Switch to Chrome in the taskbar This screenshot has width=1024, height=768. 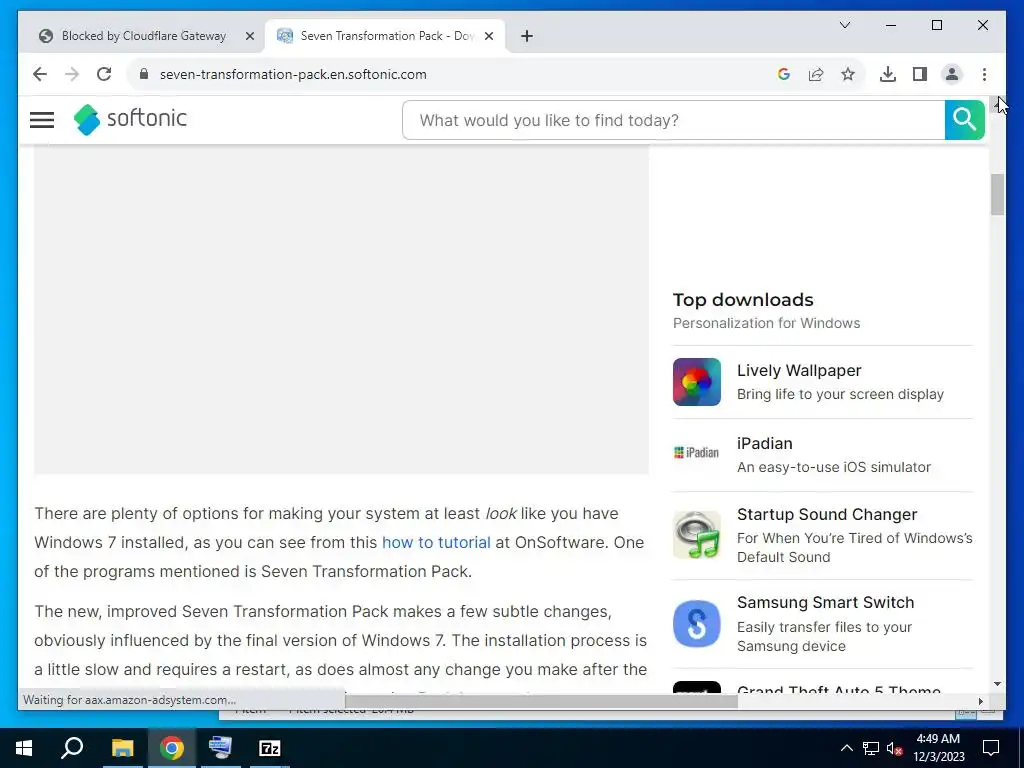(x=172, y=748)
